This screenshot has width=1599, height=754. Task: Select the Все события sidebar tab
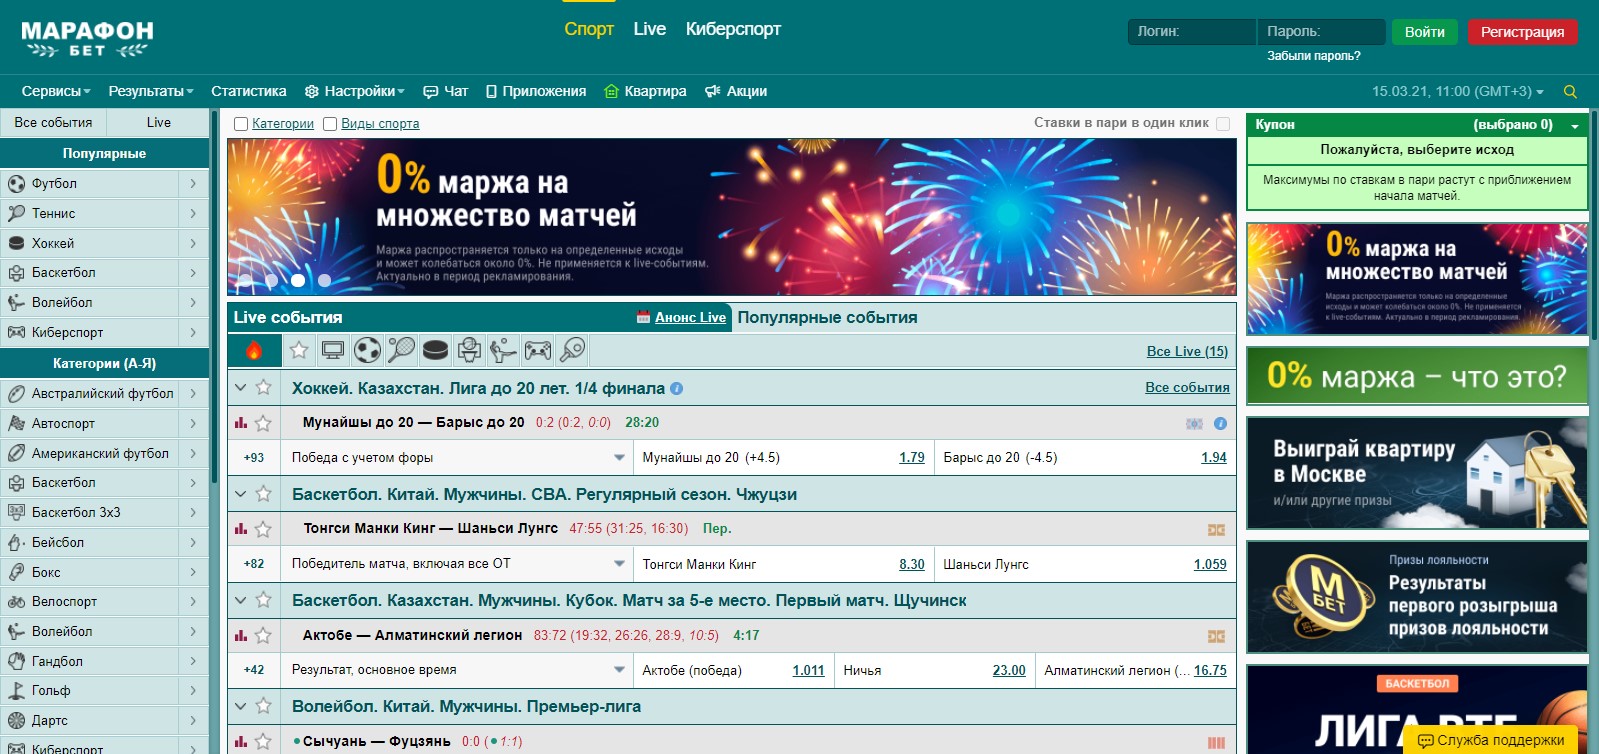coord(53,122)
